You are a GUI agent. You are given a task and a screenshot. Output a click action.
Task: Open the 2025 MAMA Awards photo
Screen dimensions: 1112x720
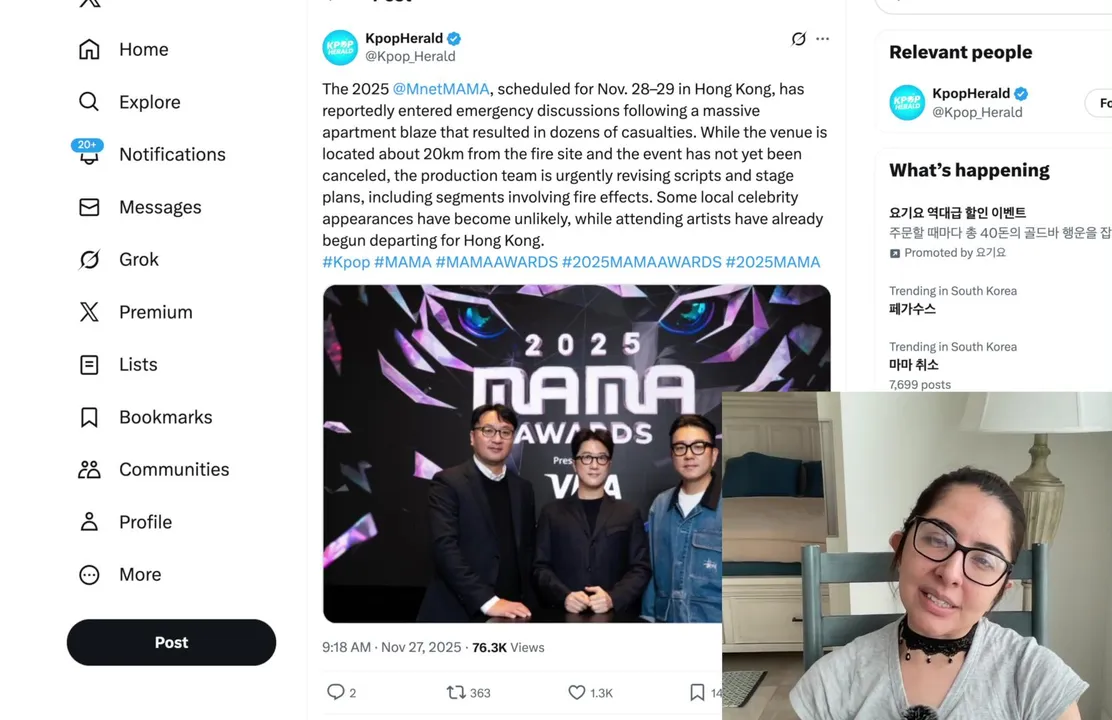click(520, 450)
